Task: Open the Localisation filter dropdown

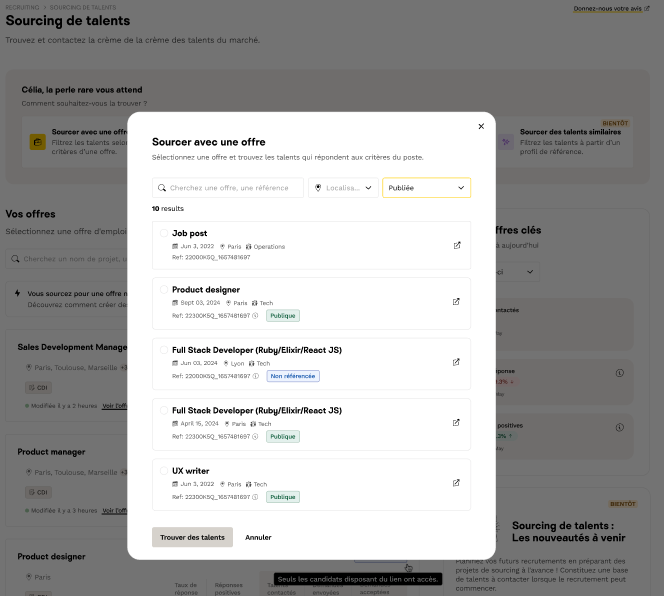Action: [x=343, y=188]
